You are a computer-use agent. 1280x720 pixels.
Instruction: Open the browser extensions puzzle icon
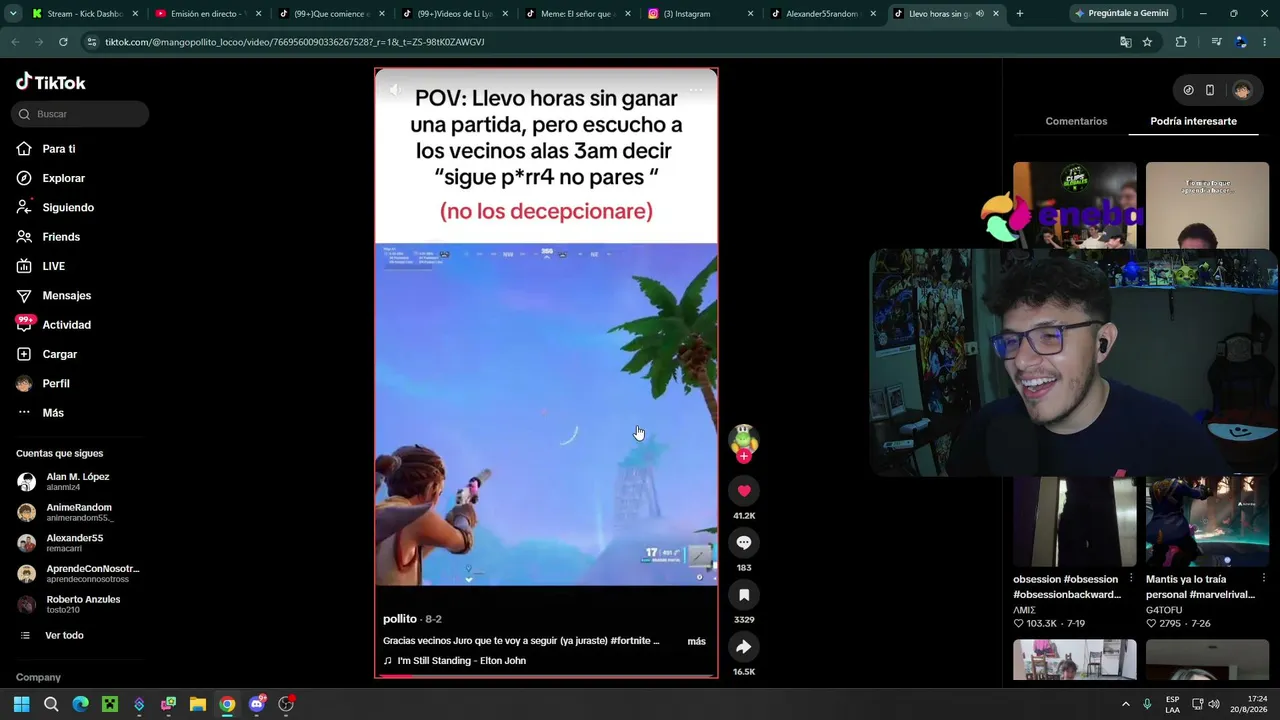(1181, 42)
